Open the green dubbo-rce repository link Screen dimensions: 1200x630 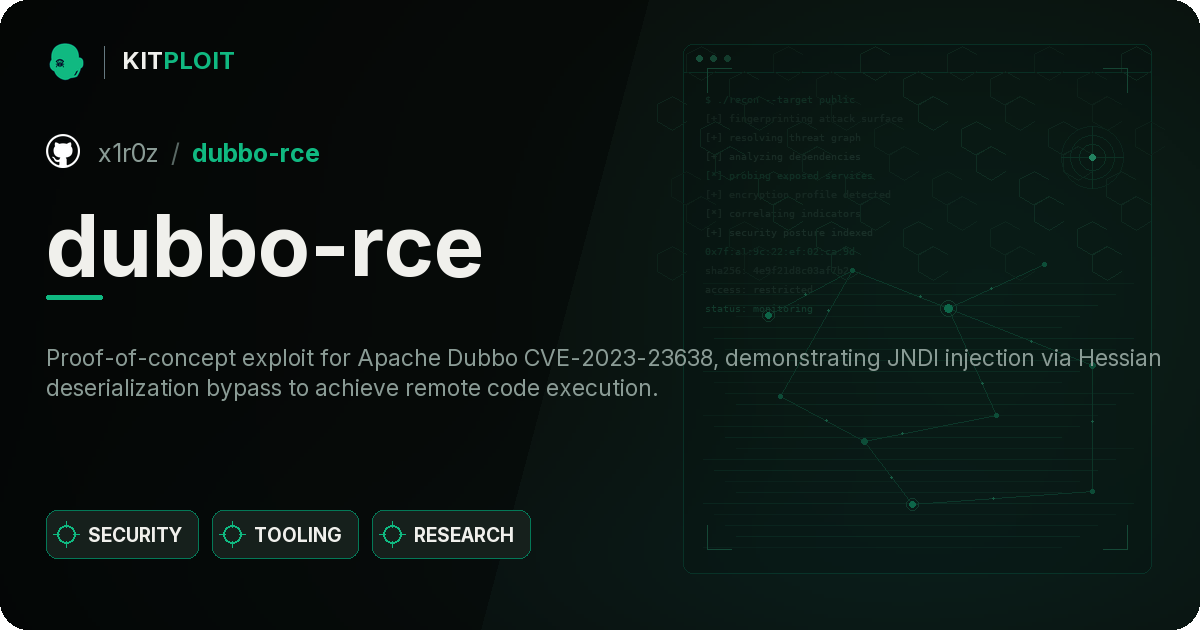(x=256, y=153)
